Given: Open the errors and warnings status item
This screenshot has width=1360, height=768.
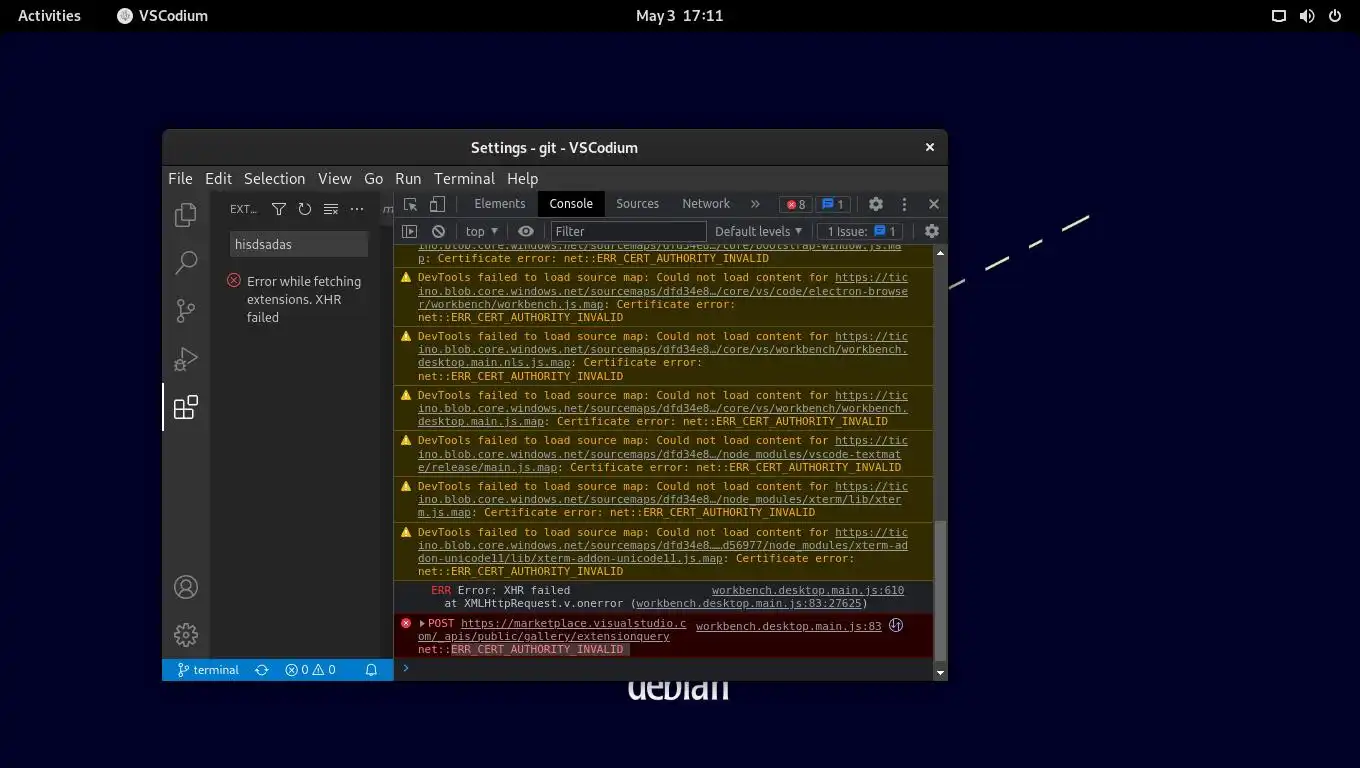Looking at the screenshot, I should pyautogui.click(x=310, y=670).
